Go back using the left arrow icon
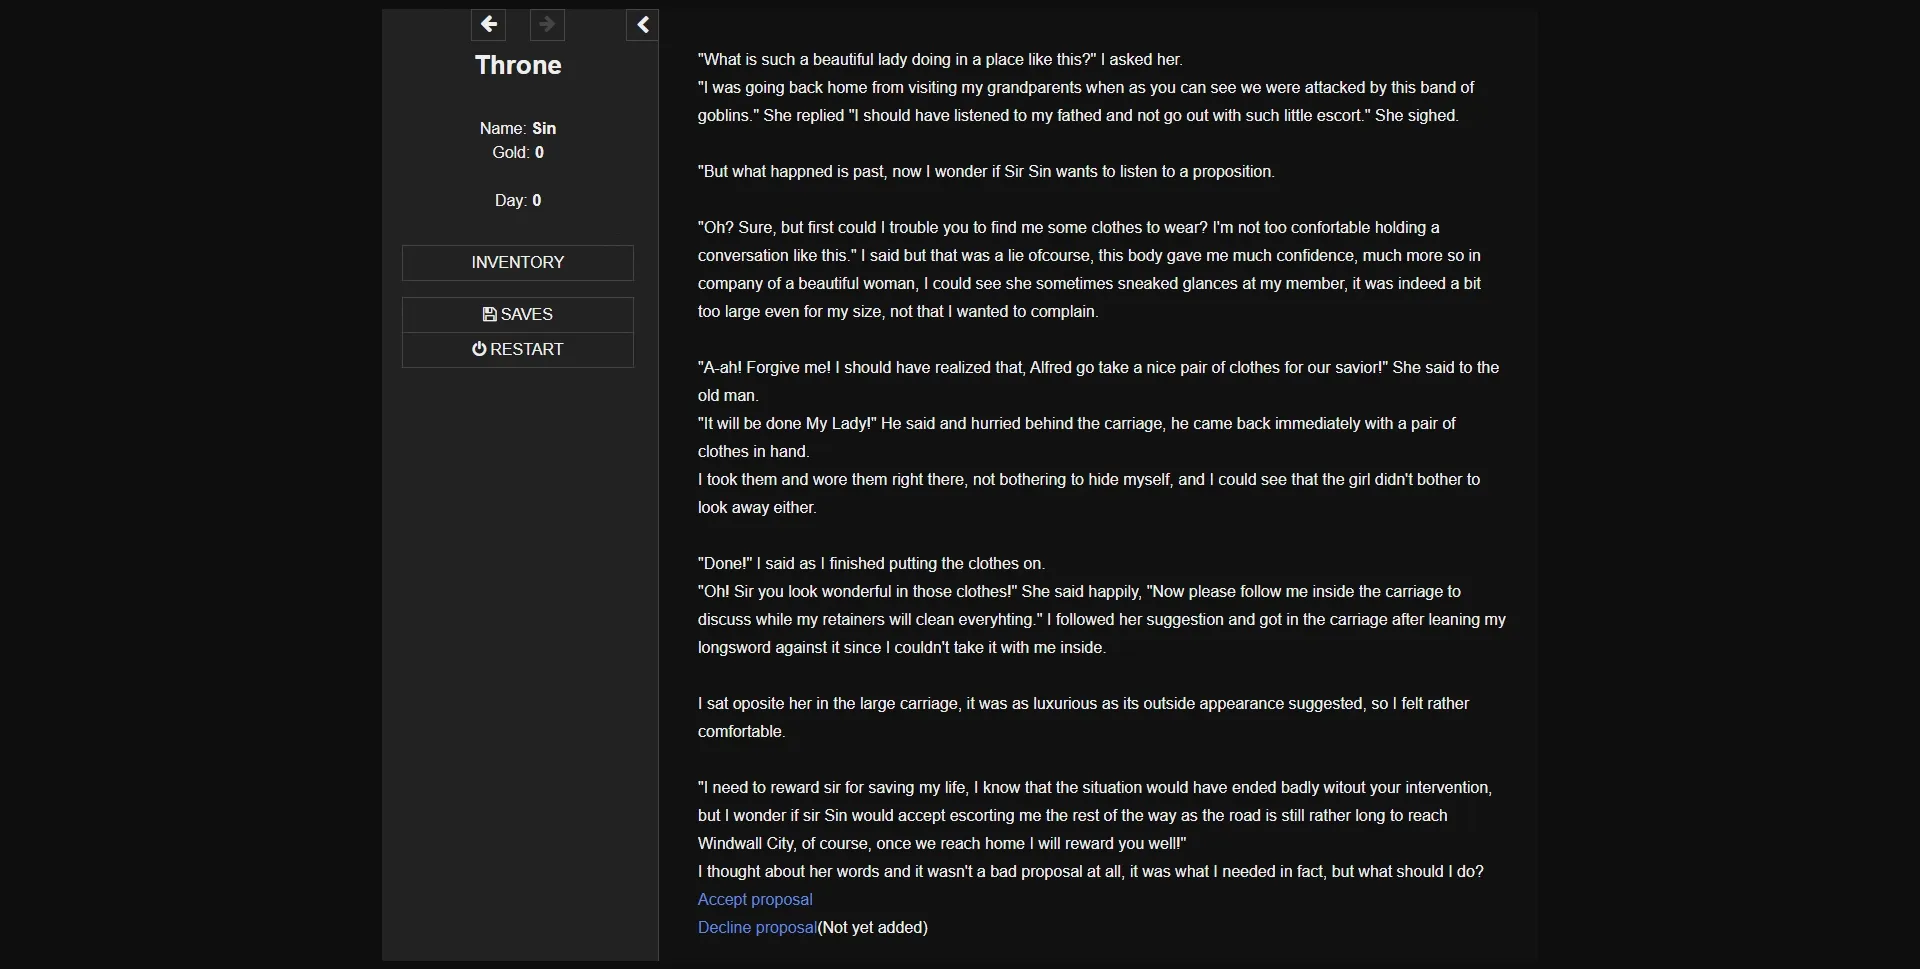This screenshot has height=969, width=1920. point(489,25)
